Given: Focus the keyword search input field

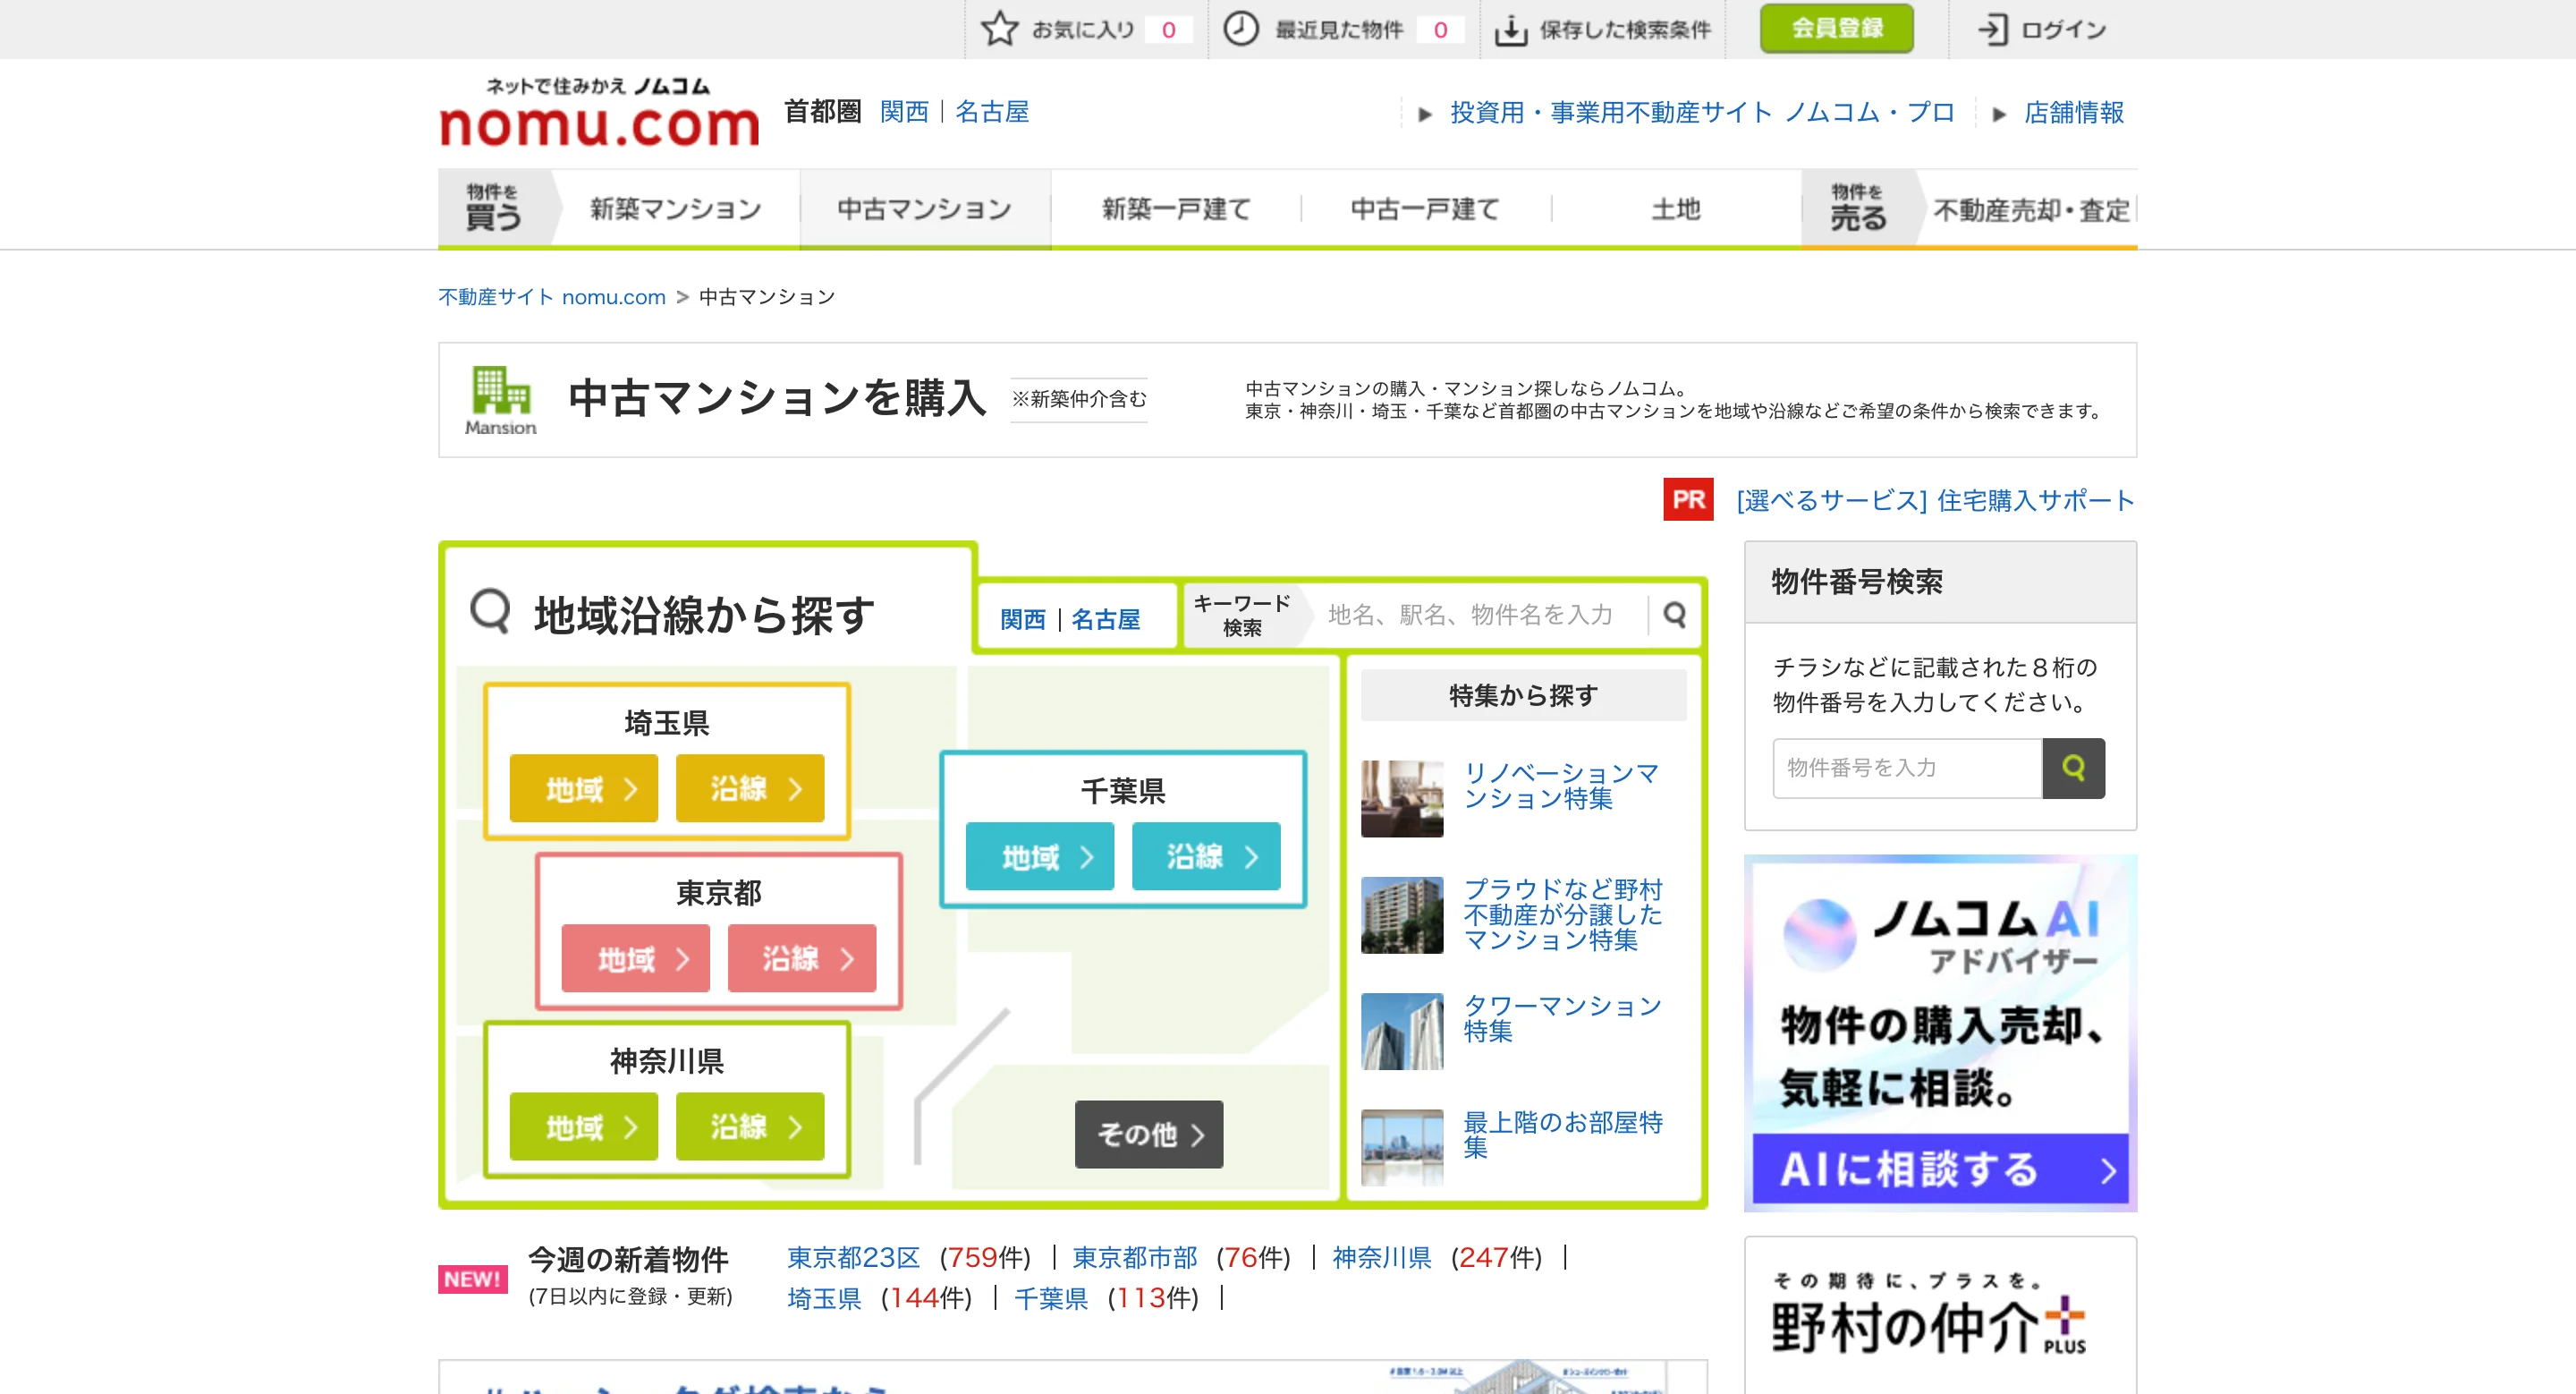Looking at the screenshot, I should click(1480, 614).
